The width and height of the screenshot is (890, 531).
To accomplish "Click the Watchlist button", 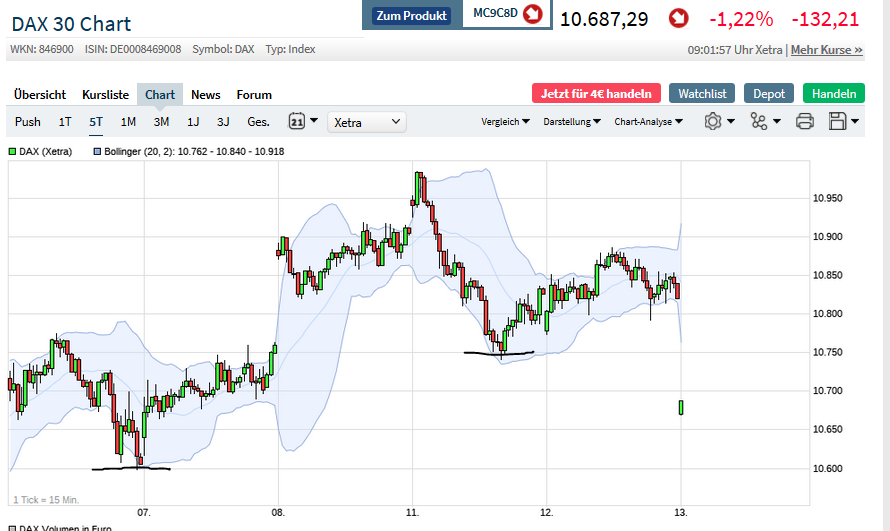I will tap(702, 93).
